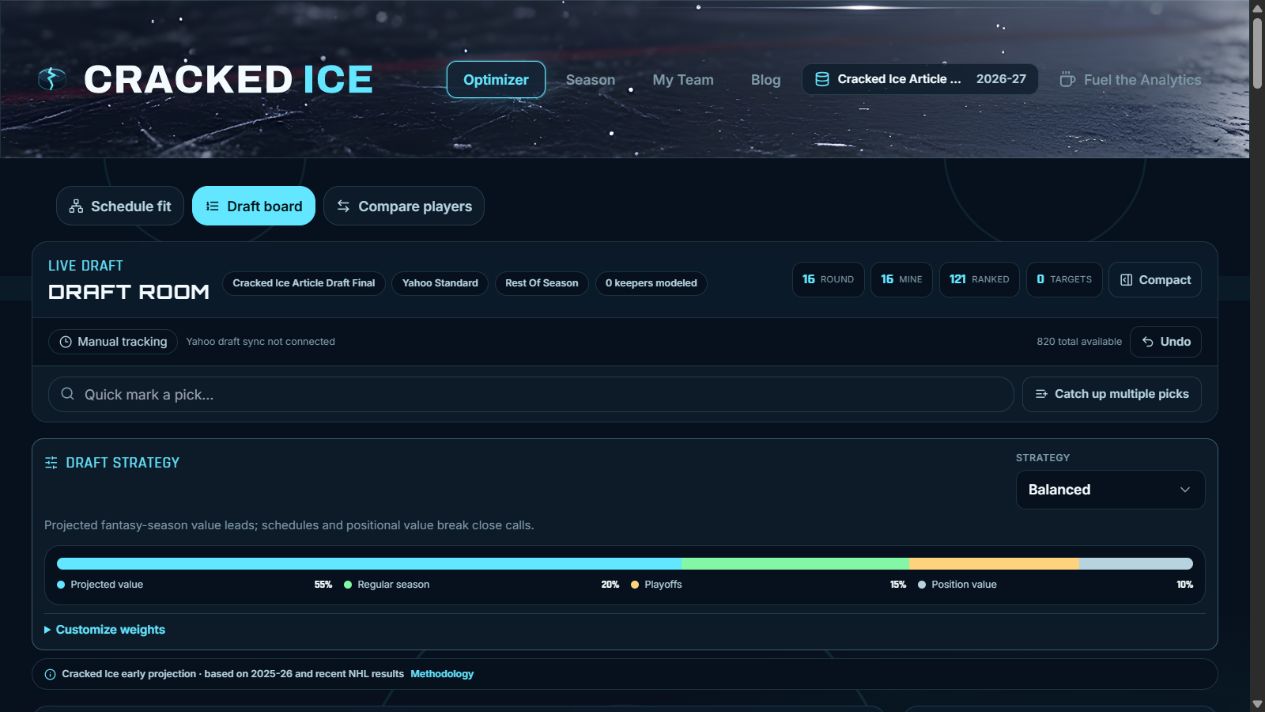Click the 121 RANKED stat box
The image size is (1265, 712).
point(979,280)
